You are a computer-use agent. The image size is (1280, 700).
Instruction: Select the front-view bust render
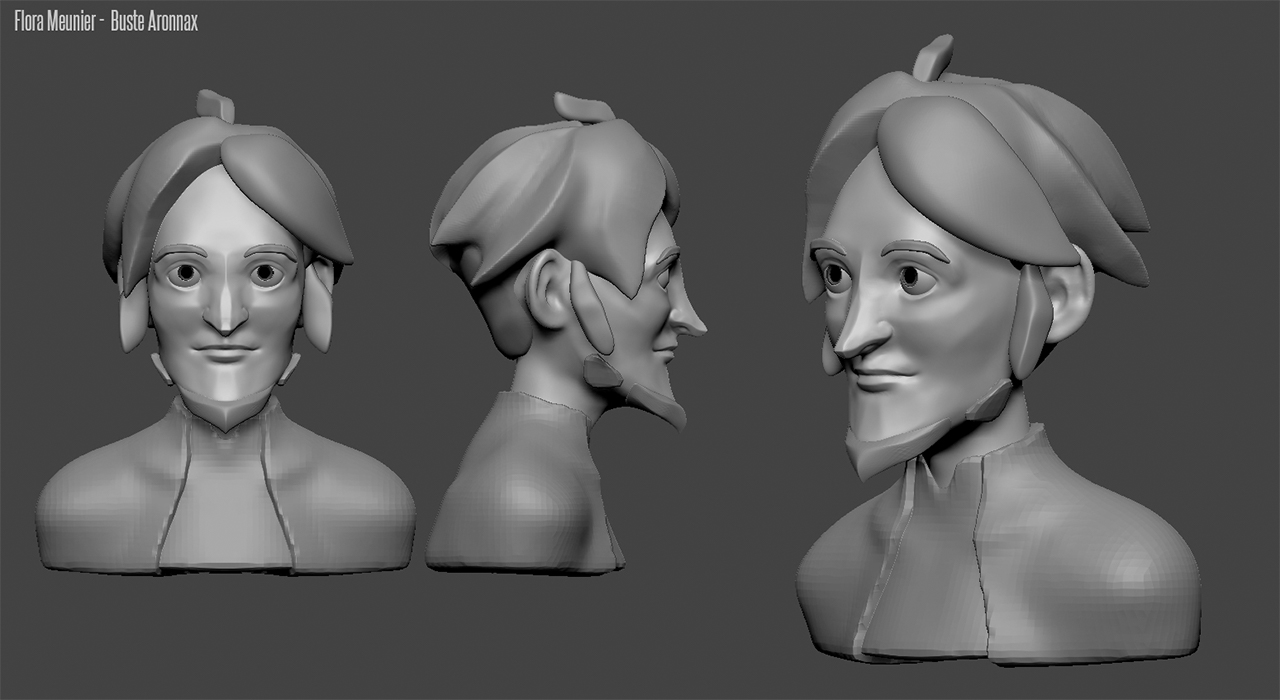coord(226,332)
